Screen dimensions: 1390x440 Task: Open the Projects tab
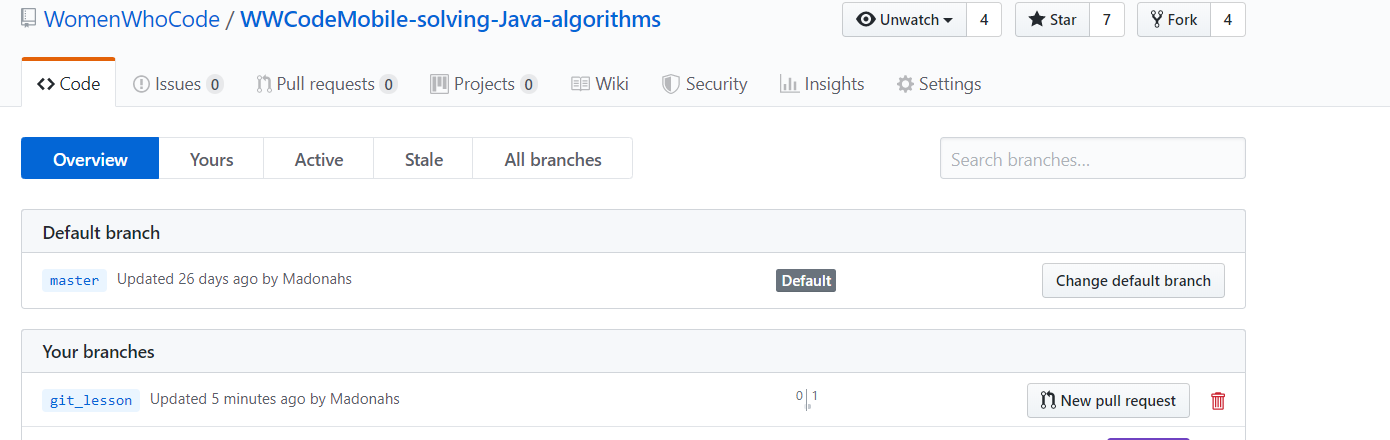[484, 84]
